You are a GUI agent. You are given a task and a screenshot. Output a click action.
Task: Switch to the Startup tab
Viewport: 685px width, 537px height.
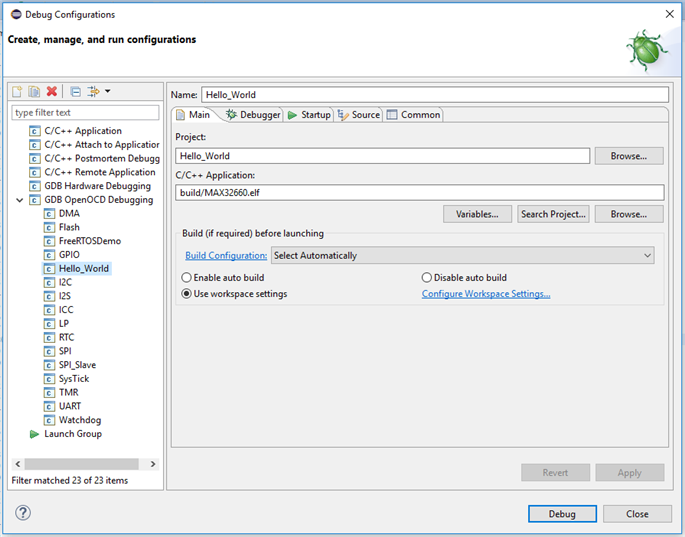[x=309, y=115]
